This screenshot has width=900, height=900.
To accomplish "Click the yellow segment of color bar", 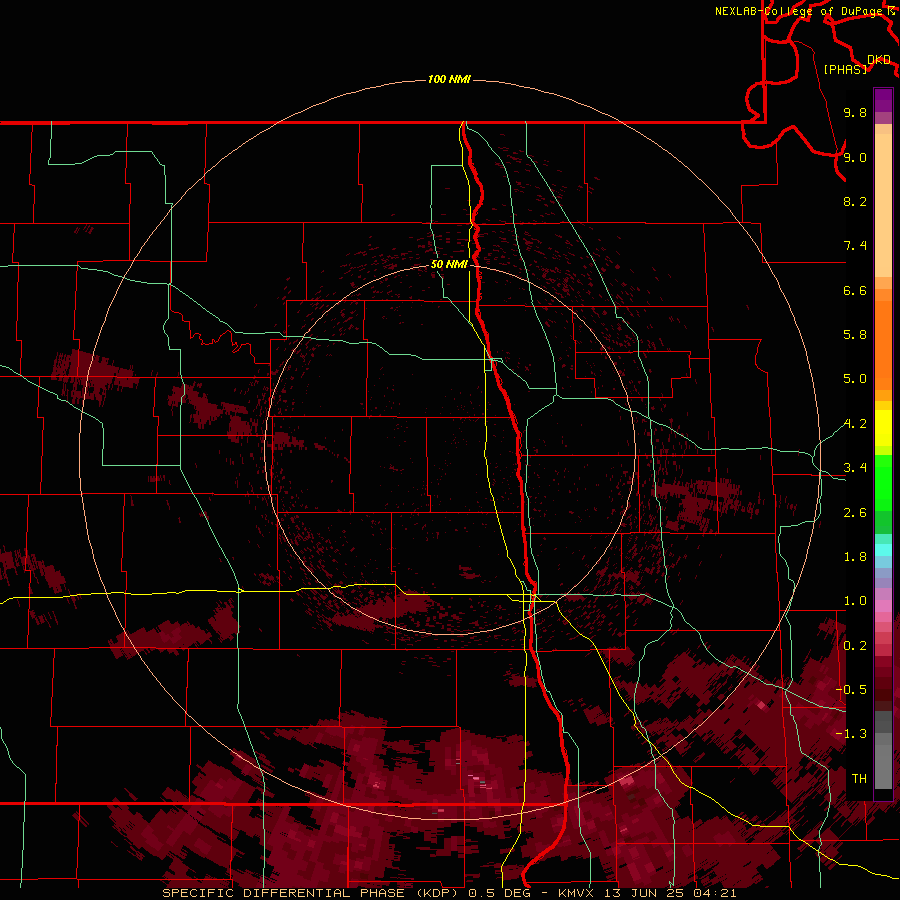I will click(883, 428).
